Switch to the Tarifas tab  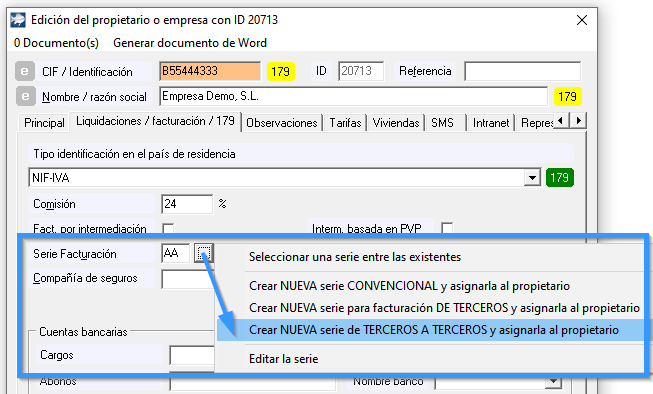345,123
